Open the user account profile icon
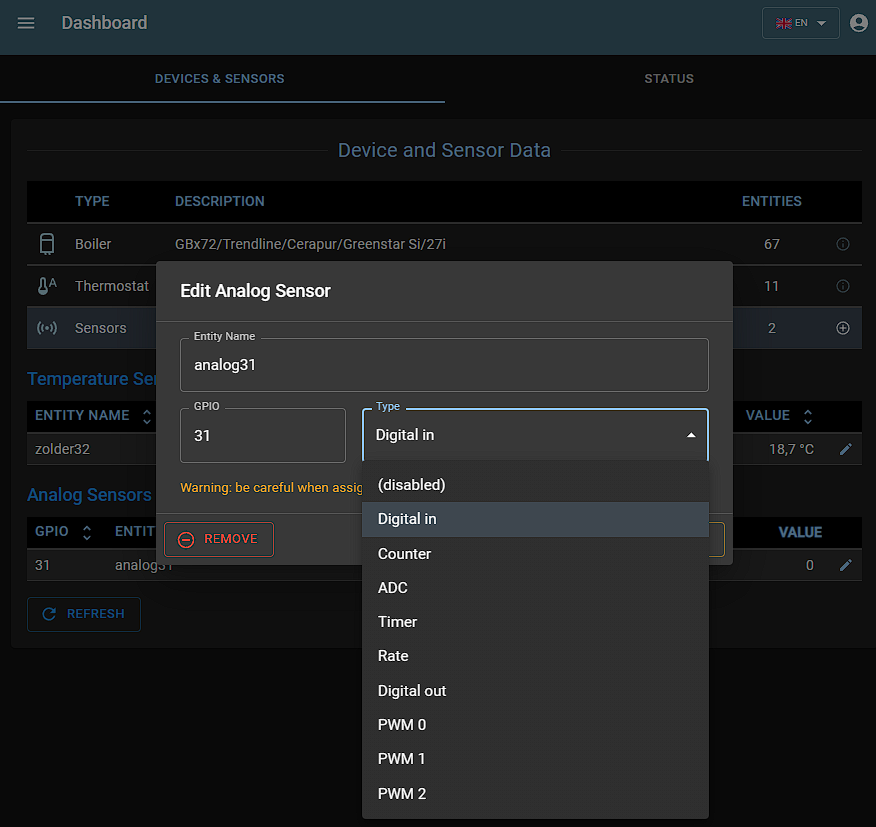The height and width of the screenshot is (827, 876). pos(858,23)
